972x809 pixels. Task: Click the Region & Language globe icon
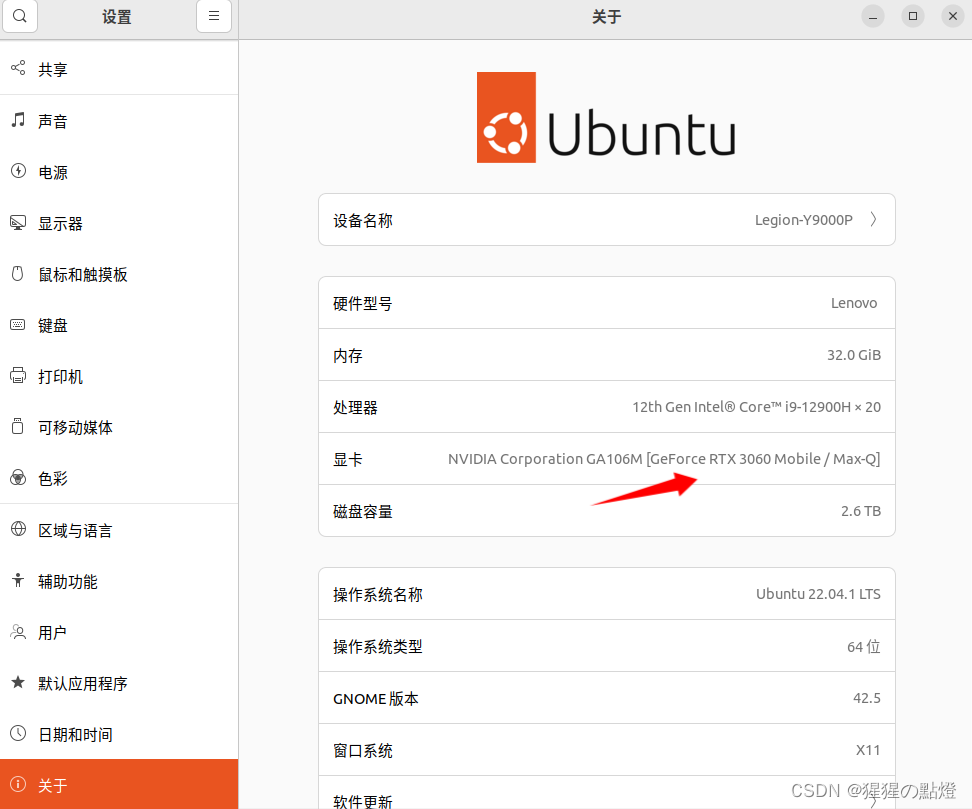click(x=18, y=529)
